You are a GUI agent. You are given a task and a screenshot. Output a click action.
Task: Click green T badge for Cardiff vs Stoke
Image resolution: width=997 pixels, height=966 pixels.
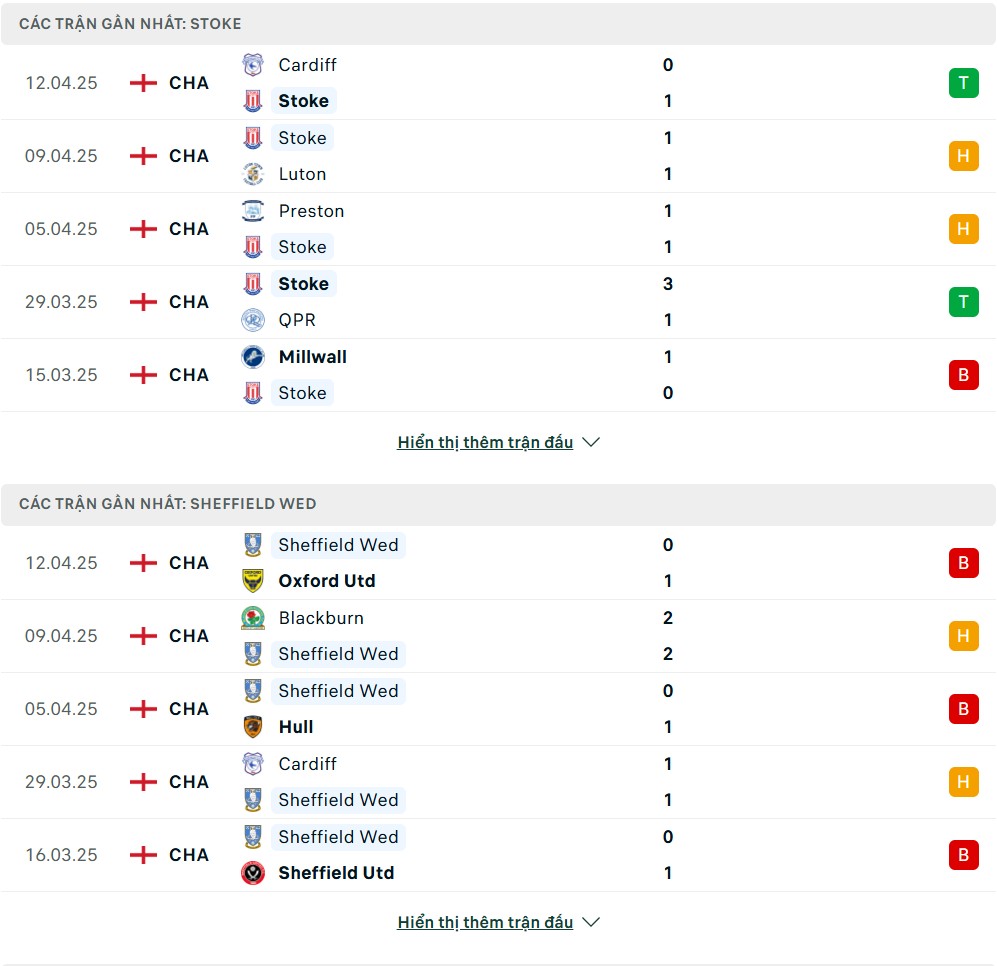[963, 83]
